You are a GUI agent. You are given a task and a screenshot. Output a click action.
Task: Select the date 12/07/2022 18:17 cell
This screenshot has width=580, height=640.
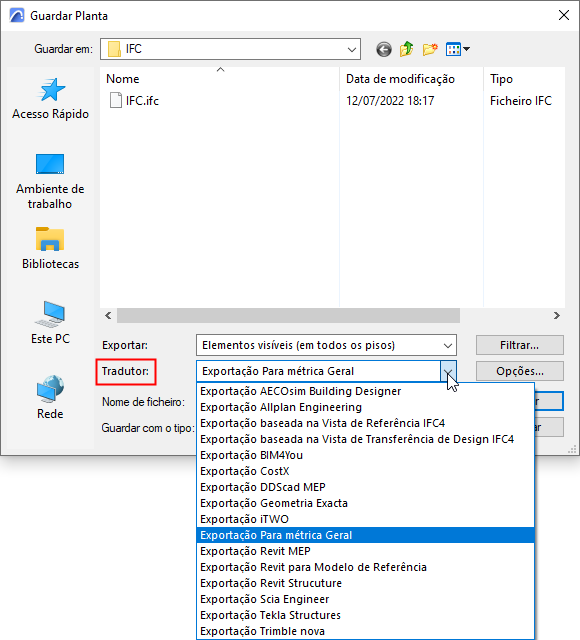[390, 100]
